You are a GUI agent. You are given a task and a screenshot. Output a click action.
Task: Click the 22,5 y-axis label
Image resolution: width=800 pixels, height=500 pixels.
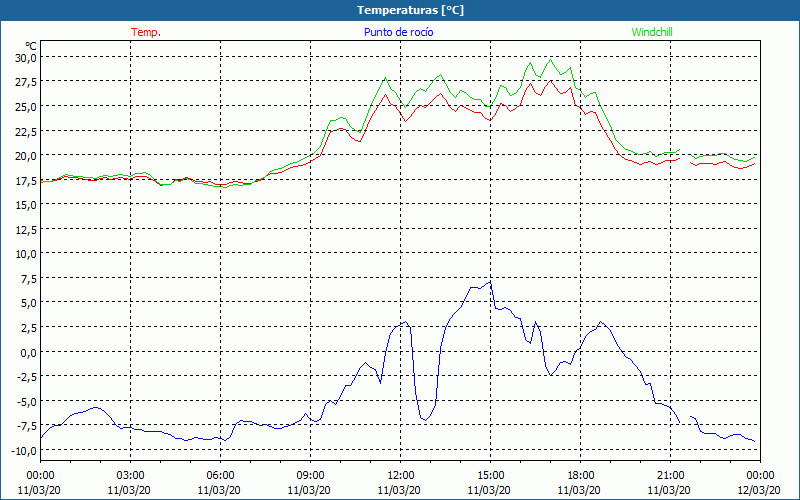(x=26, y=131)
